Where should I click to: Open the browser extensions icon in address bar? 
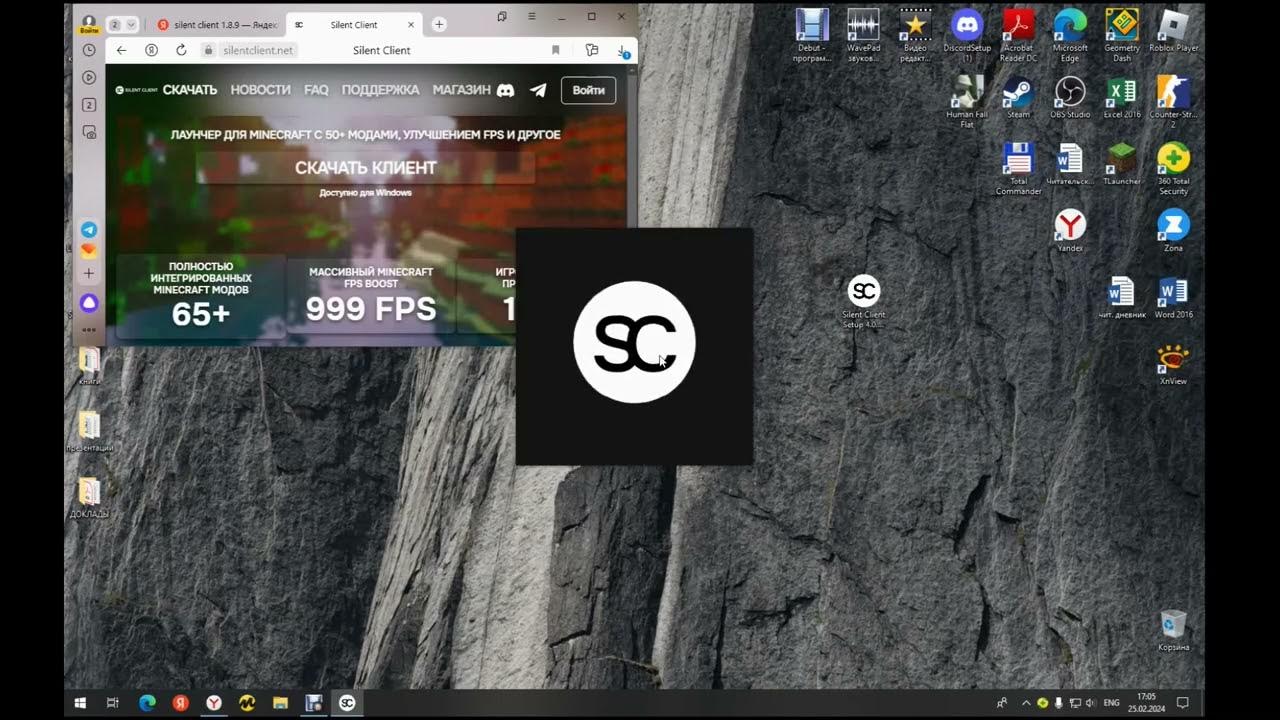[x=591, y=50]
